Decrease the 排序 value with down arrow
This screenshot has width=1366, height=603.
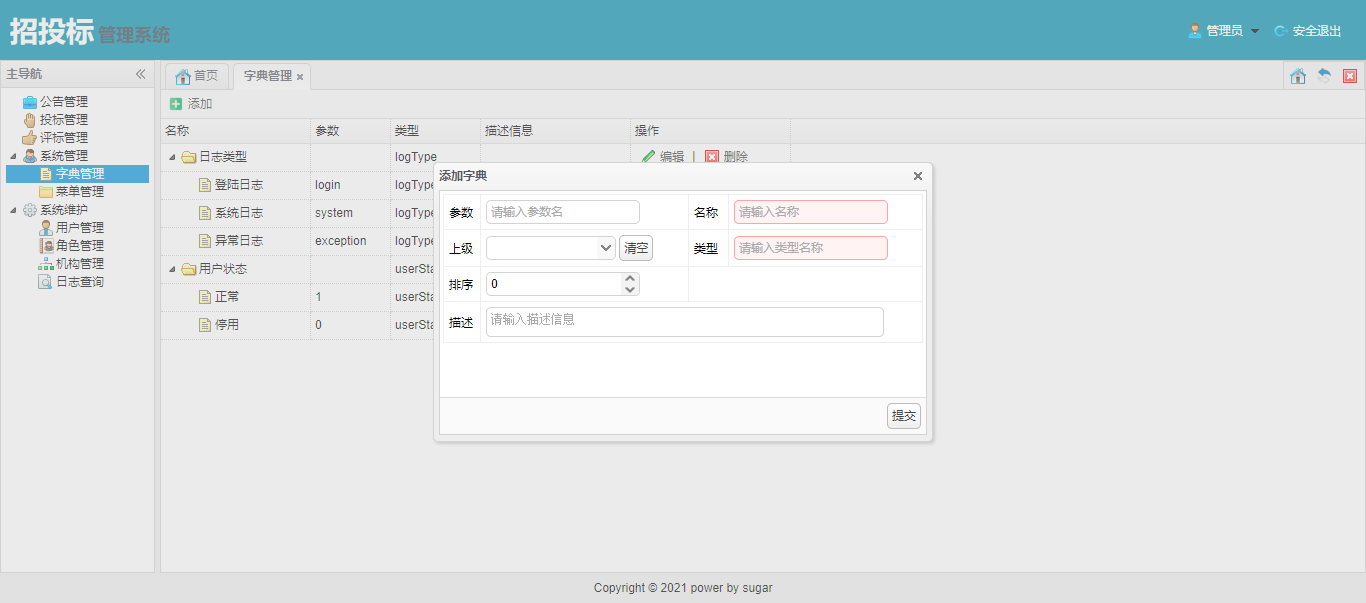(x=630, y=290)
